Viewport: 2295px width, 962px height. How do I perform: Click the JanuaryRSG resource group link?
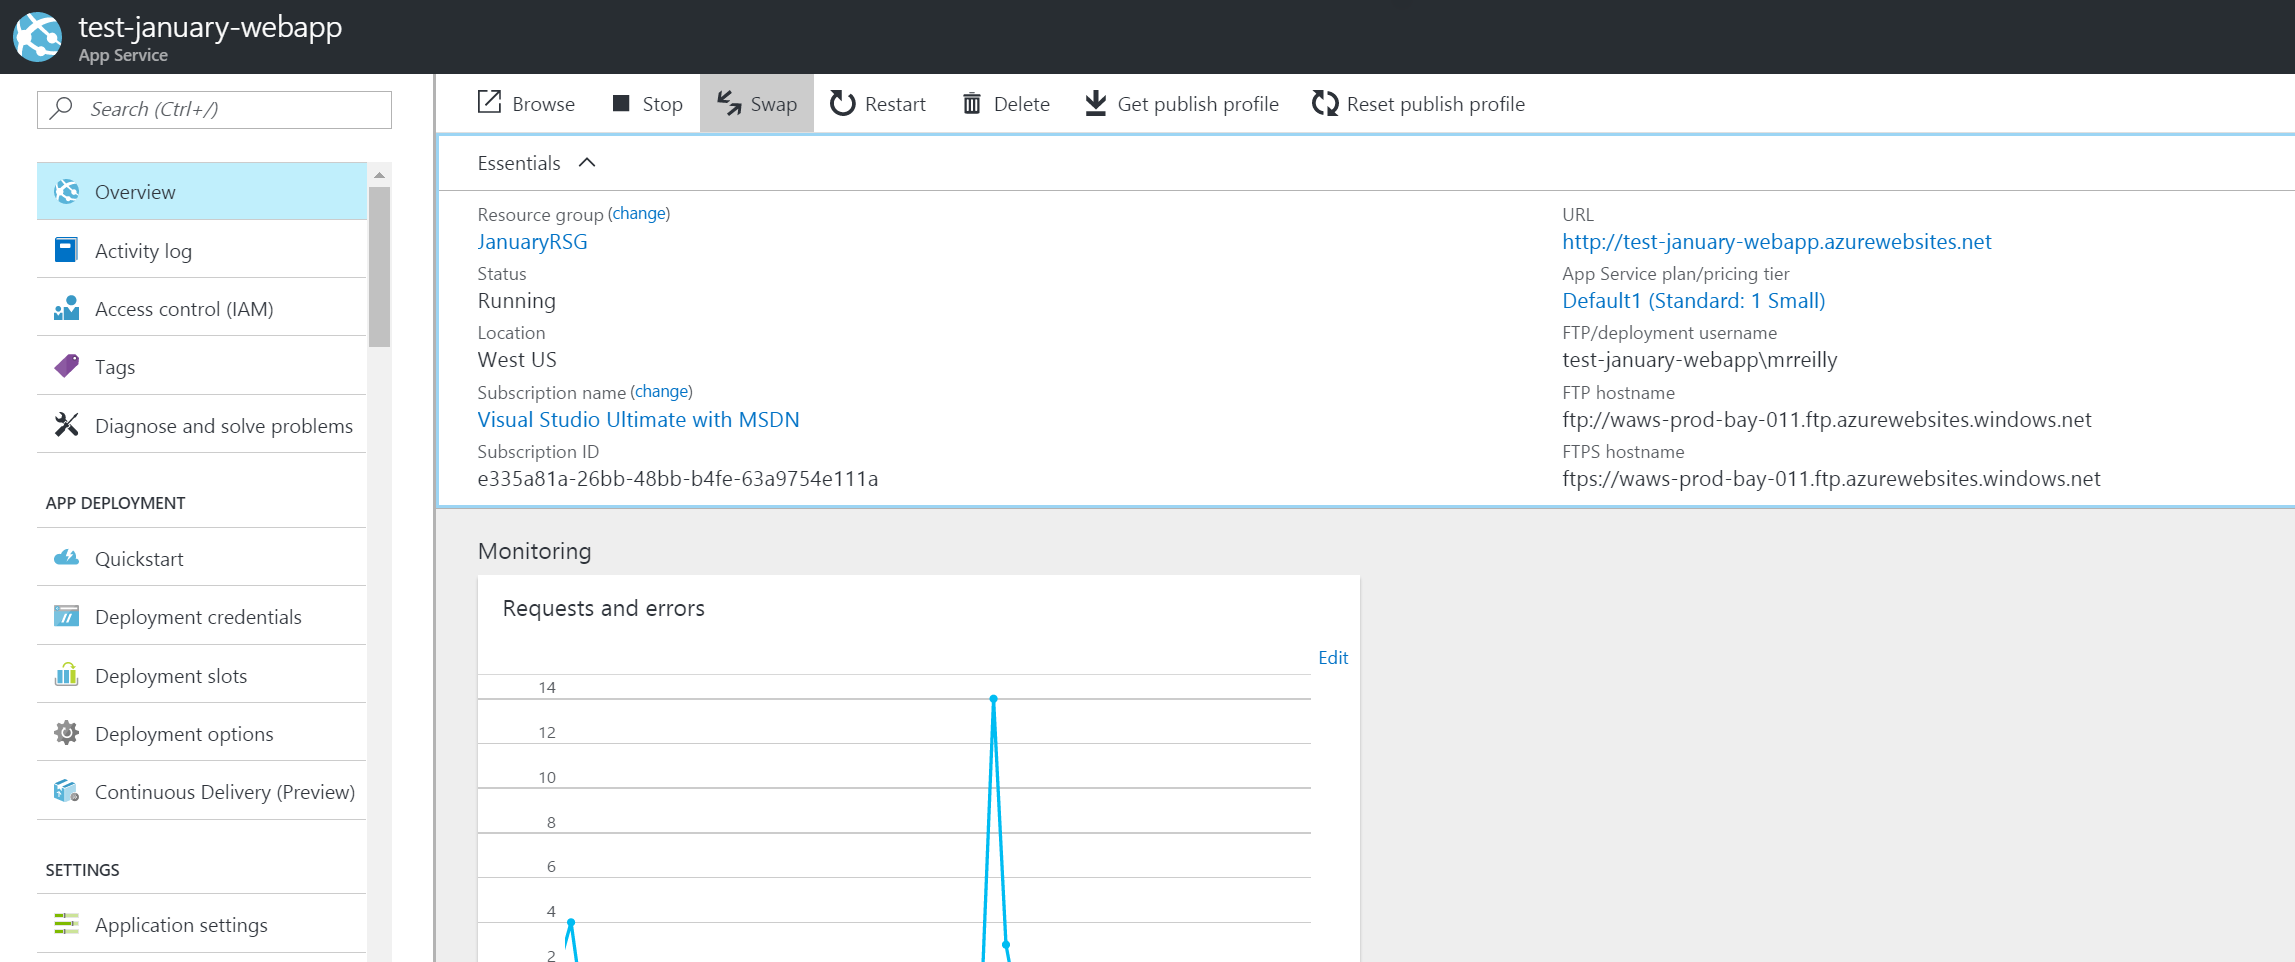click(x=532, y=242)
